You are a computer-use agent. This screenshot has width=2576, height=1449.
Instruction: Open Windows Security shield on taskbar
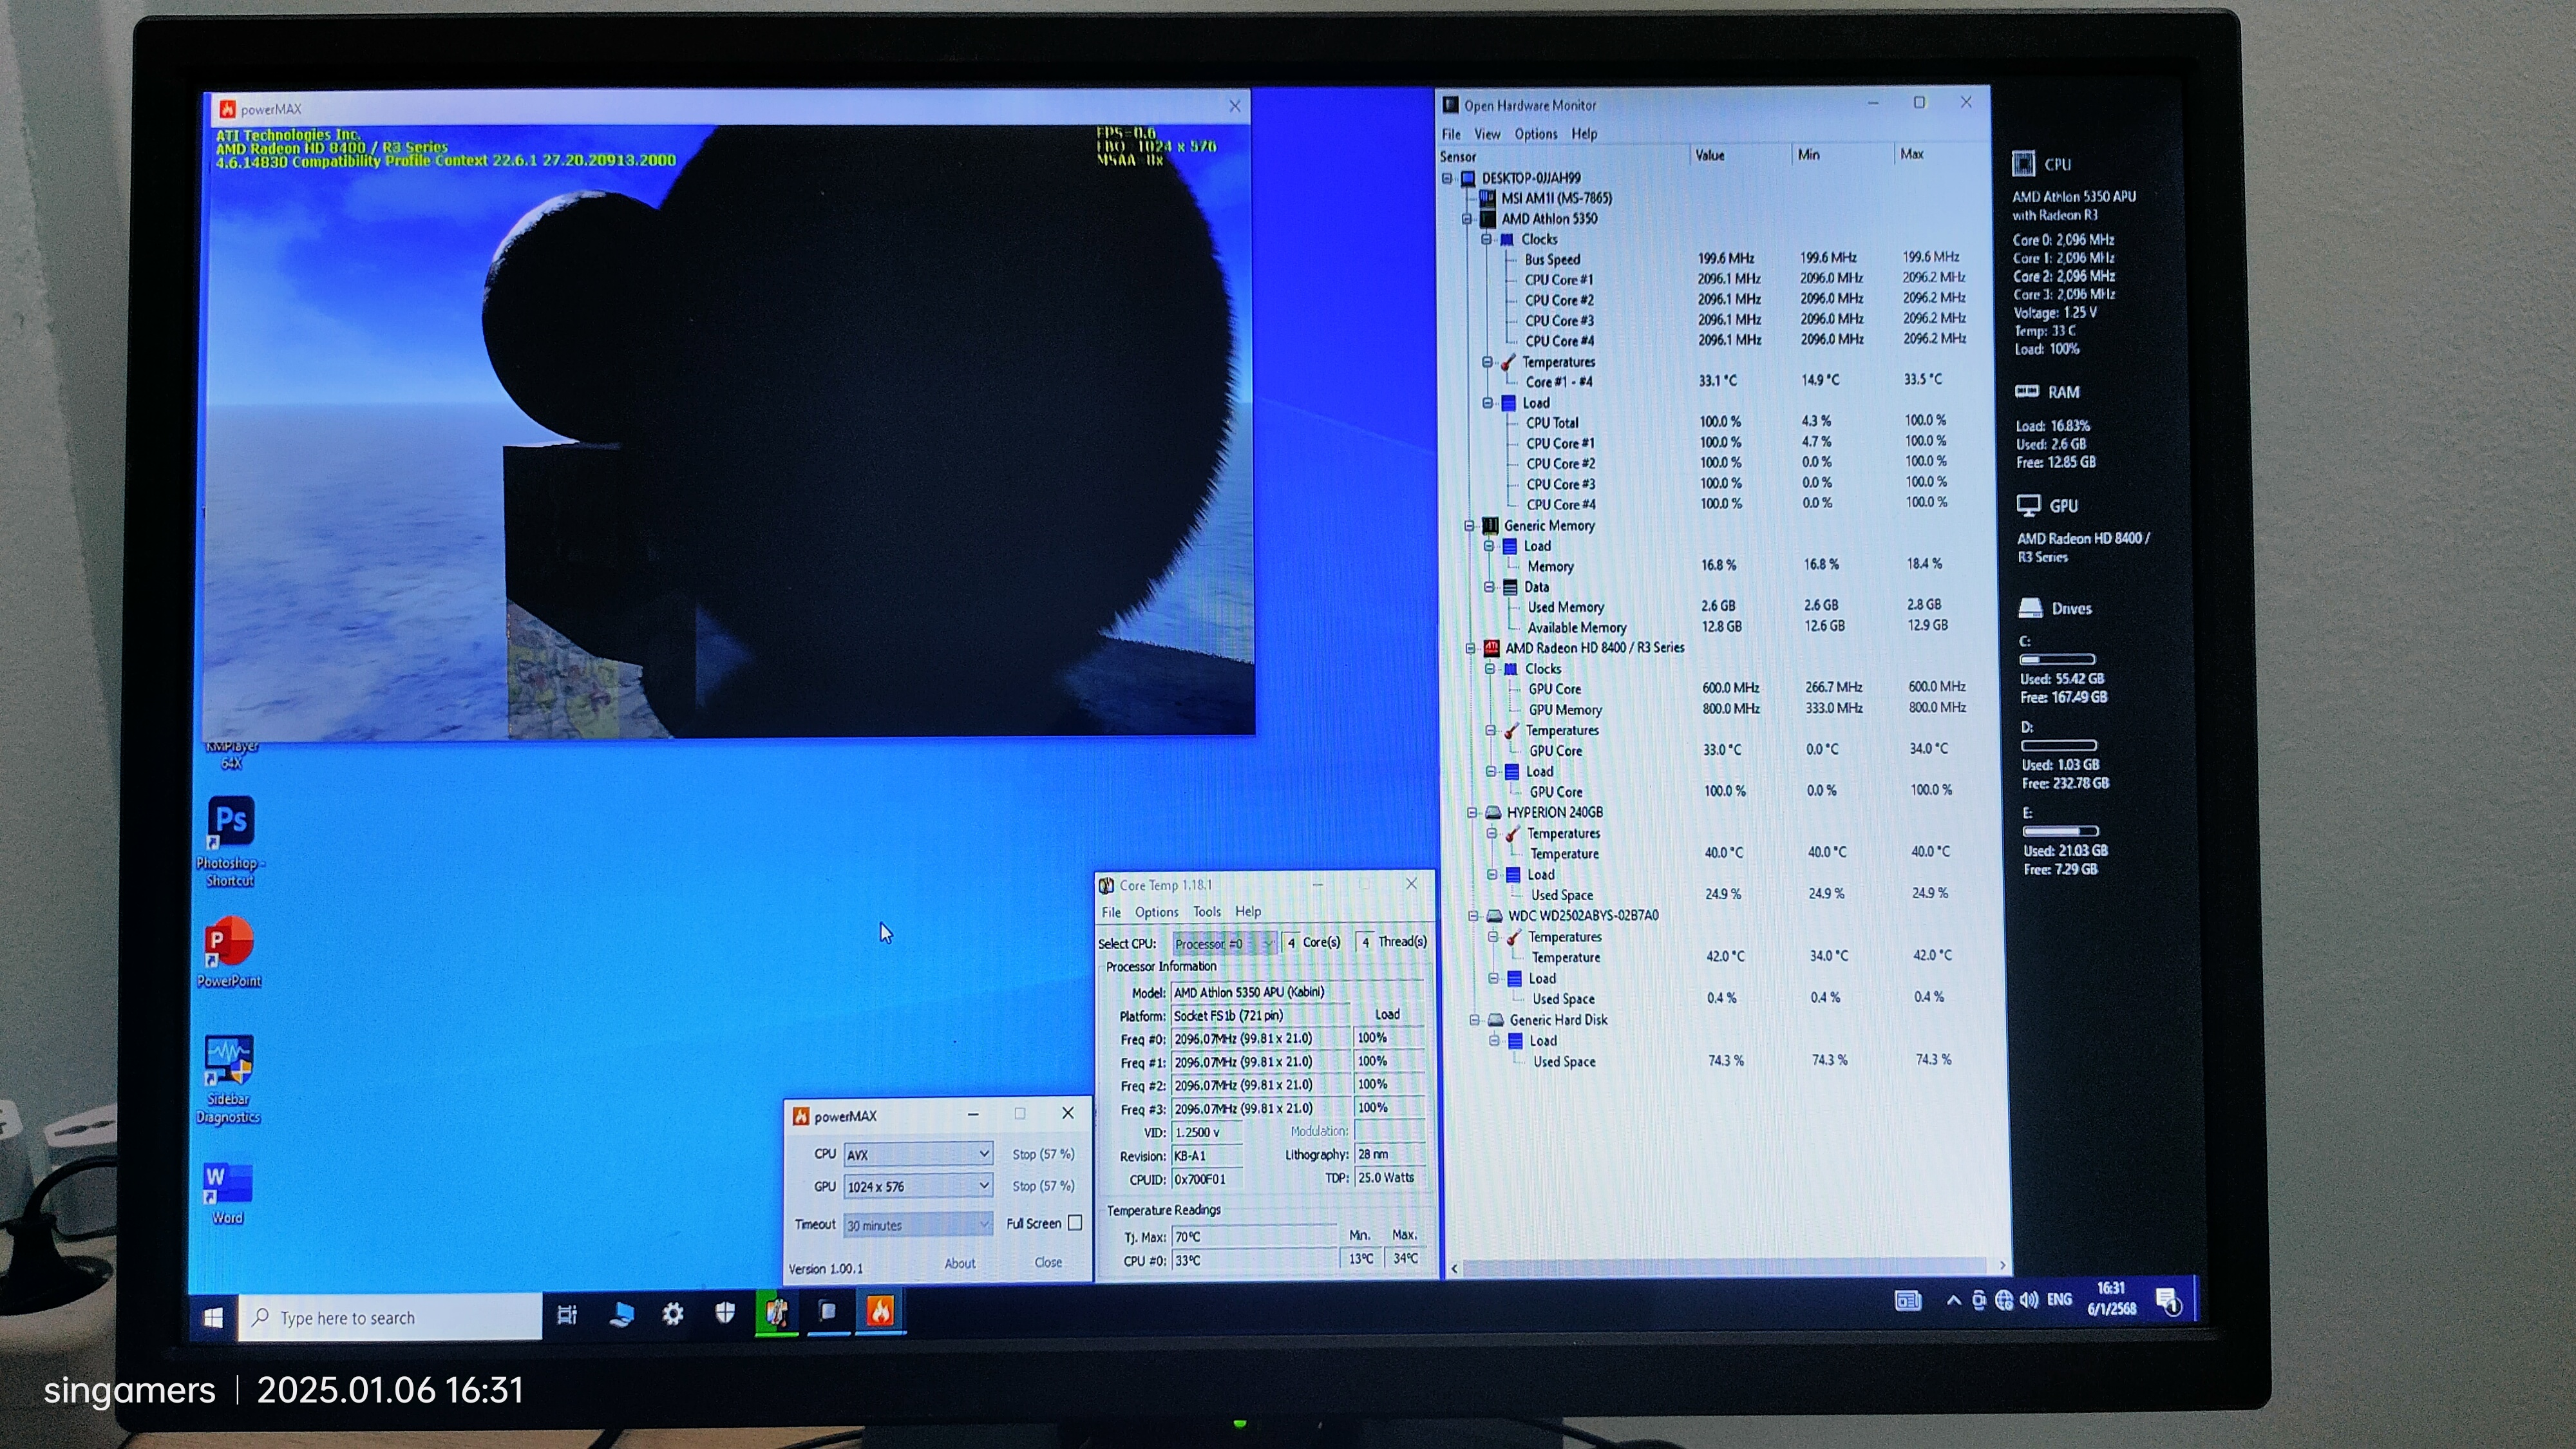click(725, 1312)
